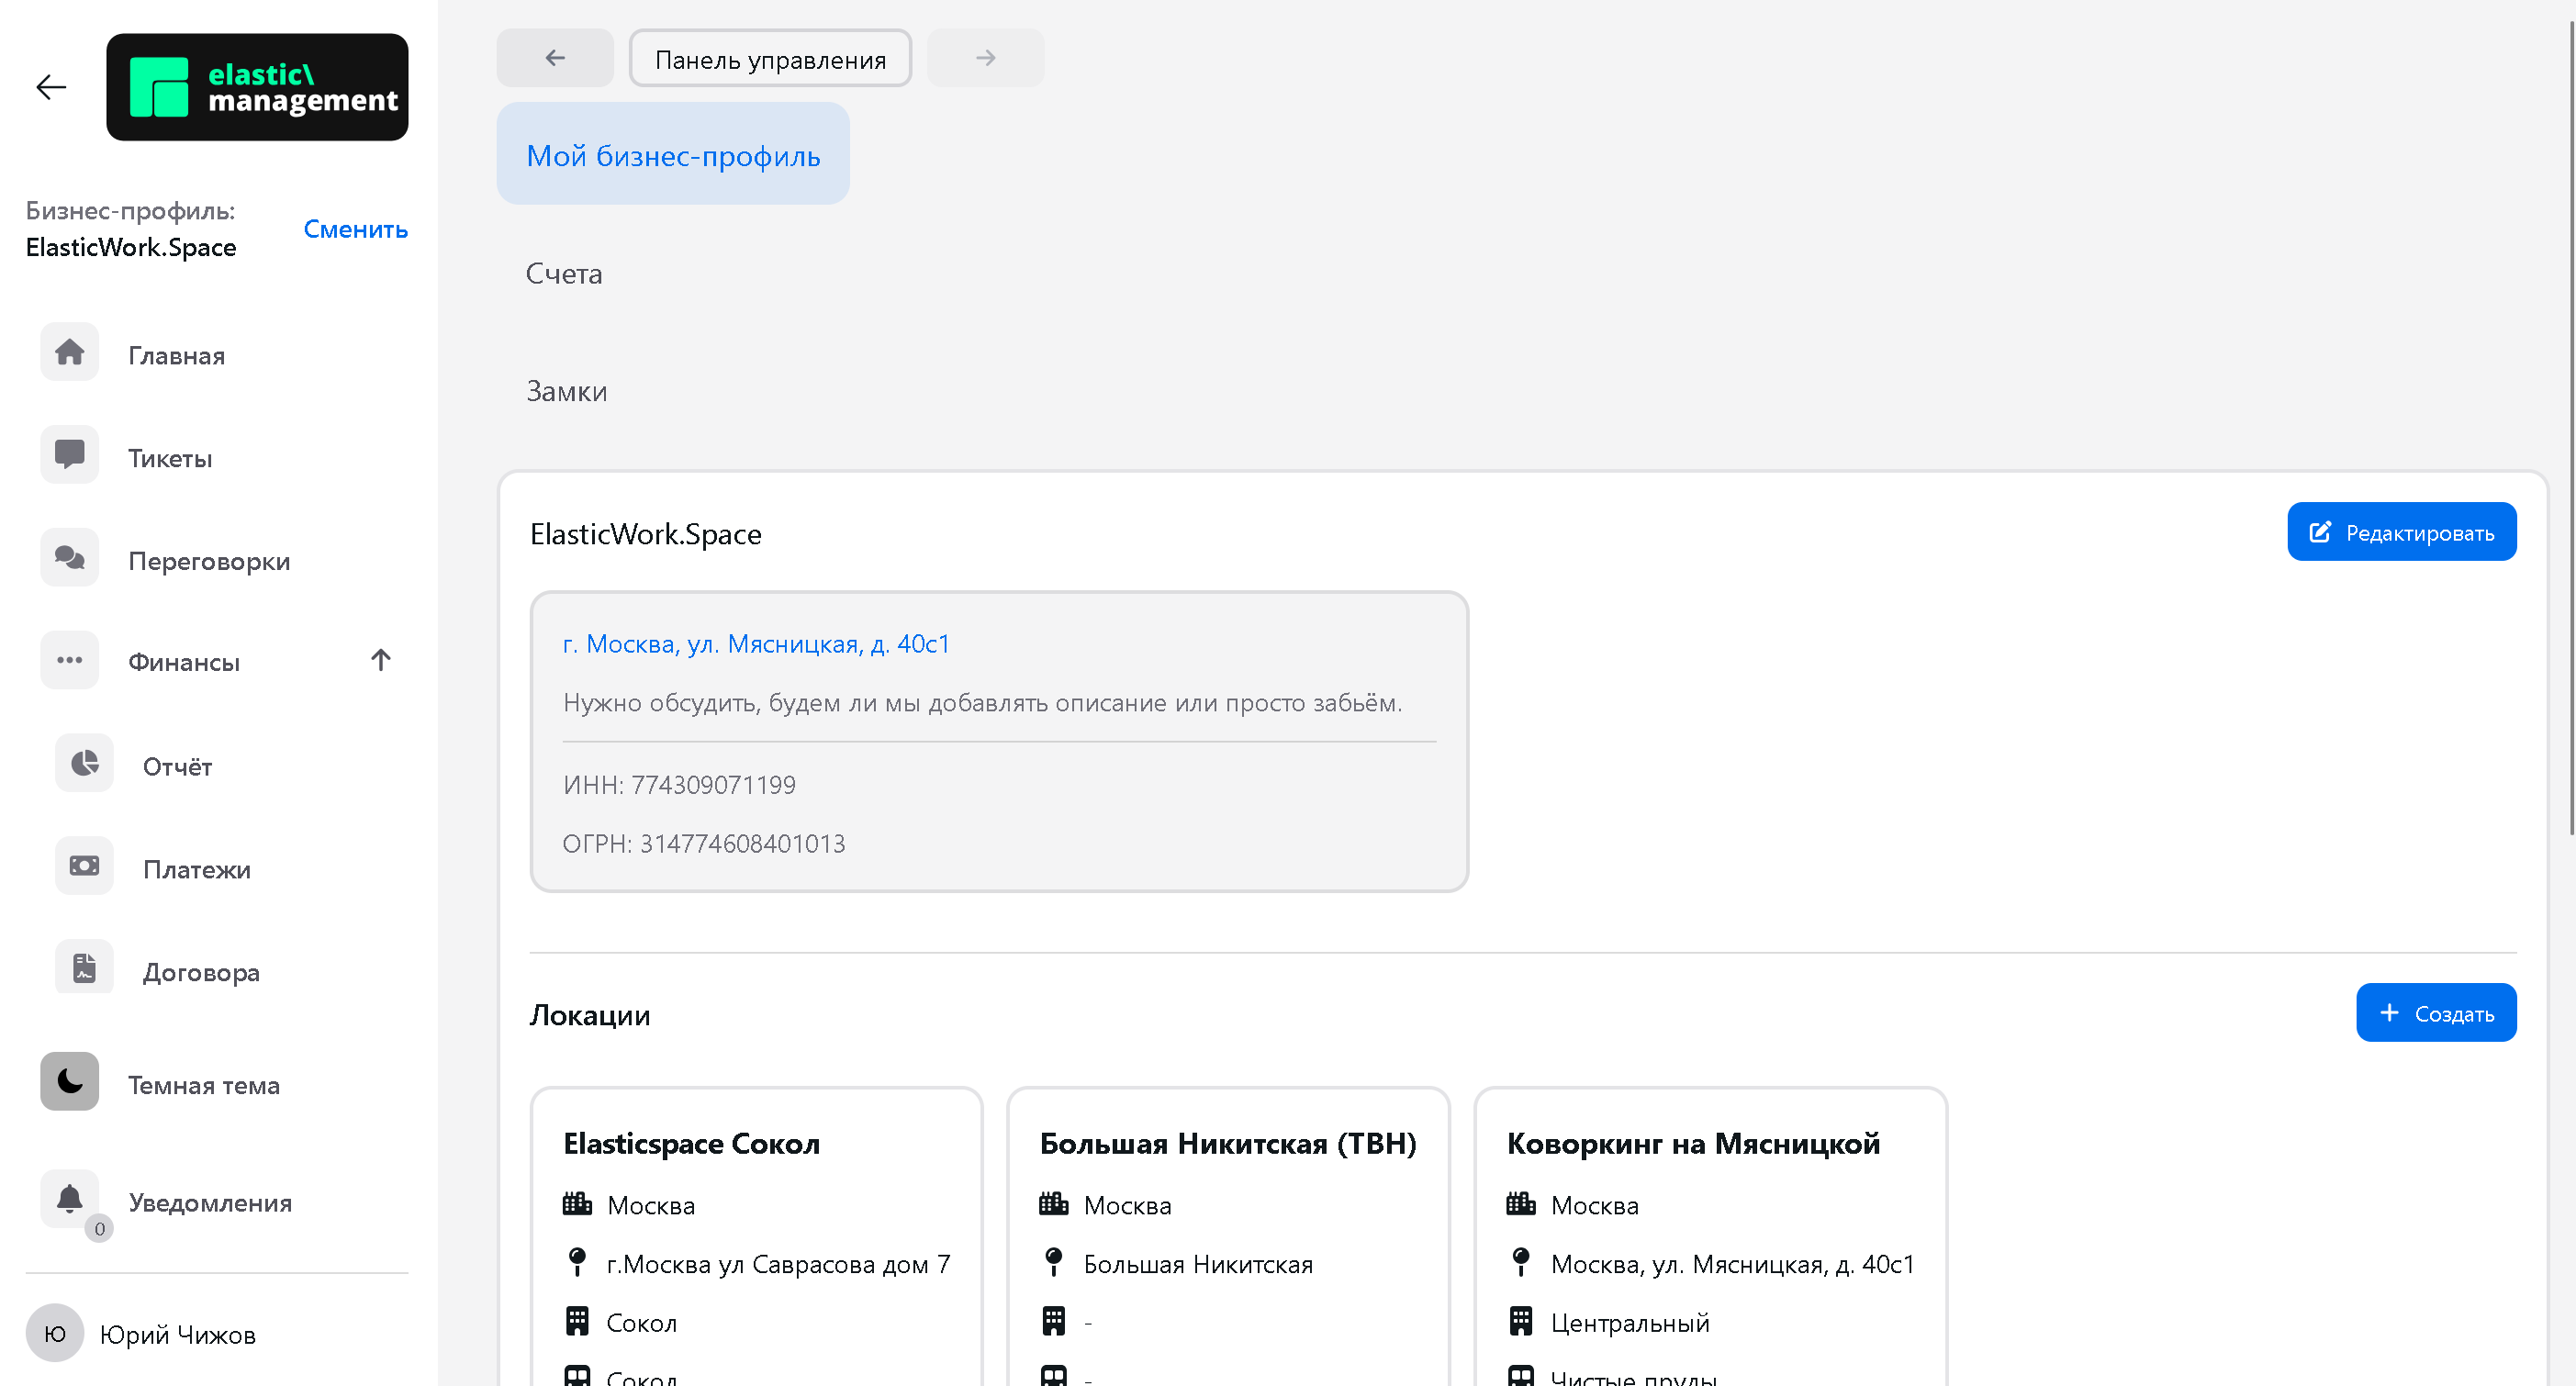Open the Большая Никитская (ТВН) card title
The image size is (2576, 1386).
[1228, 1143]
